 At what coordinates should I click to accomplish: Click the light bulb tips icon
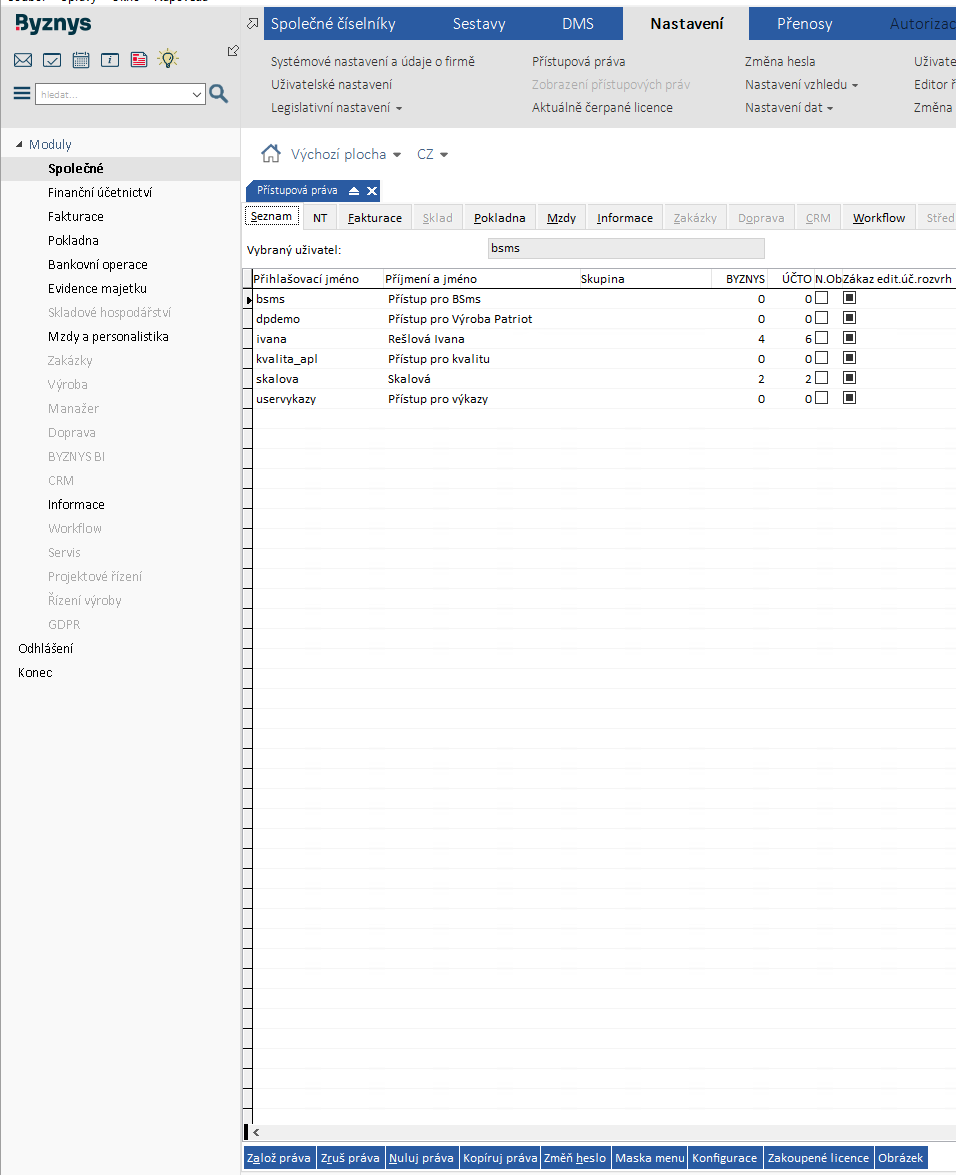[168, 59]
